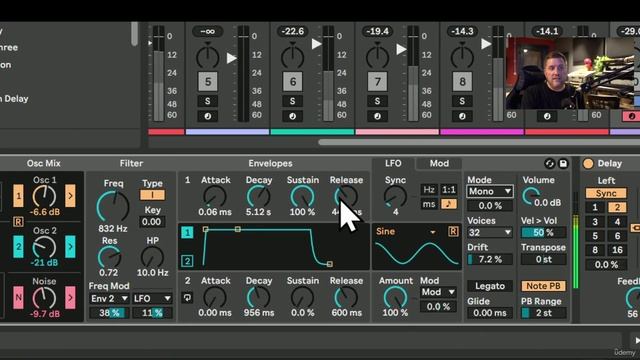Click the filter Type I button
Viewport: 640px width, 360px height.
pos(152,195)
